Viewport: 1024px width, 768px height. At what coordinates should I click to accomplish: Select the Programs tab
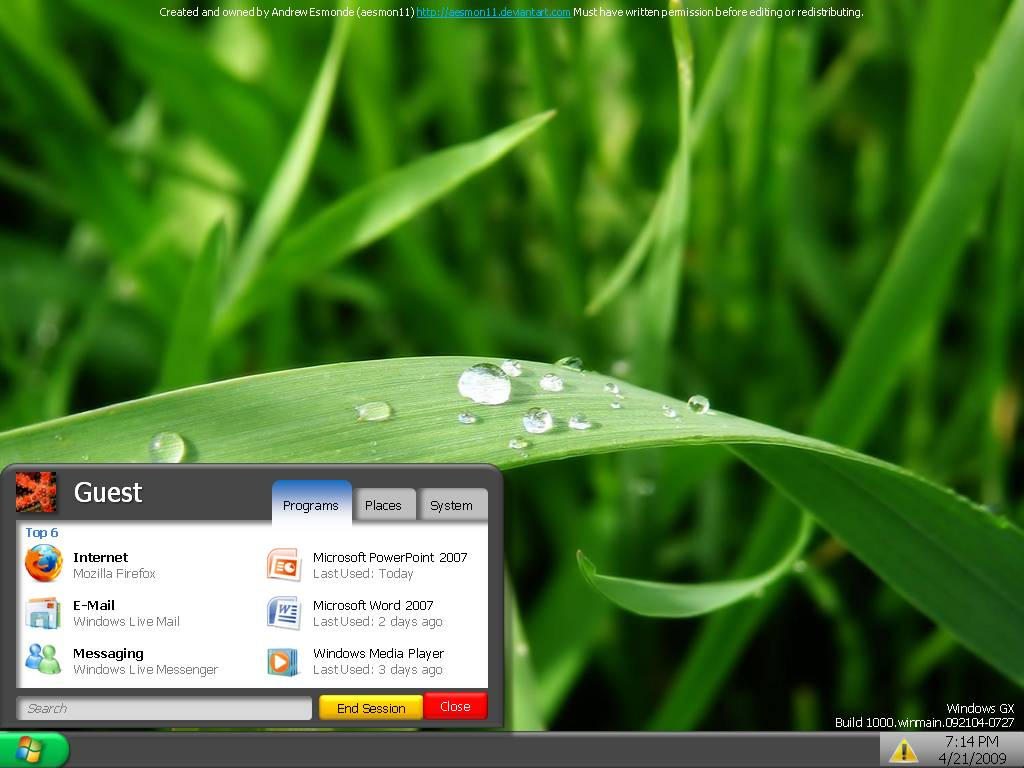(311, 505)
